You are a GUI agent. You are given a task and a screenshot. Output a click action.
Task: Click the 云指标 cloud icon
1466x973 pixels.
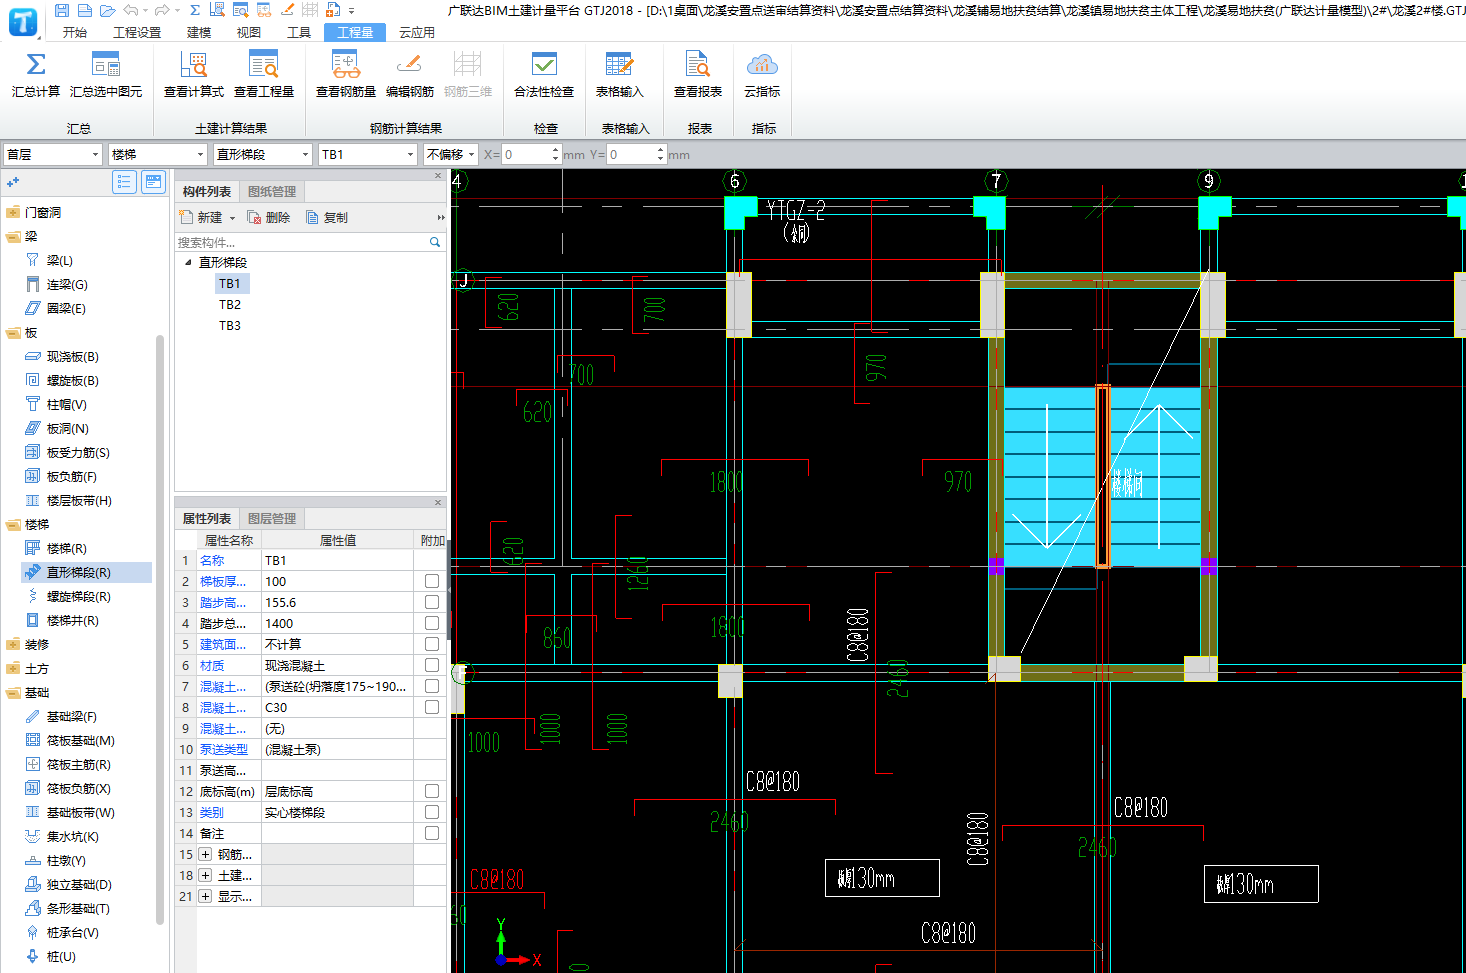tap(762, 65)
